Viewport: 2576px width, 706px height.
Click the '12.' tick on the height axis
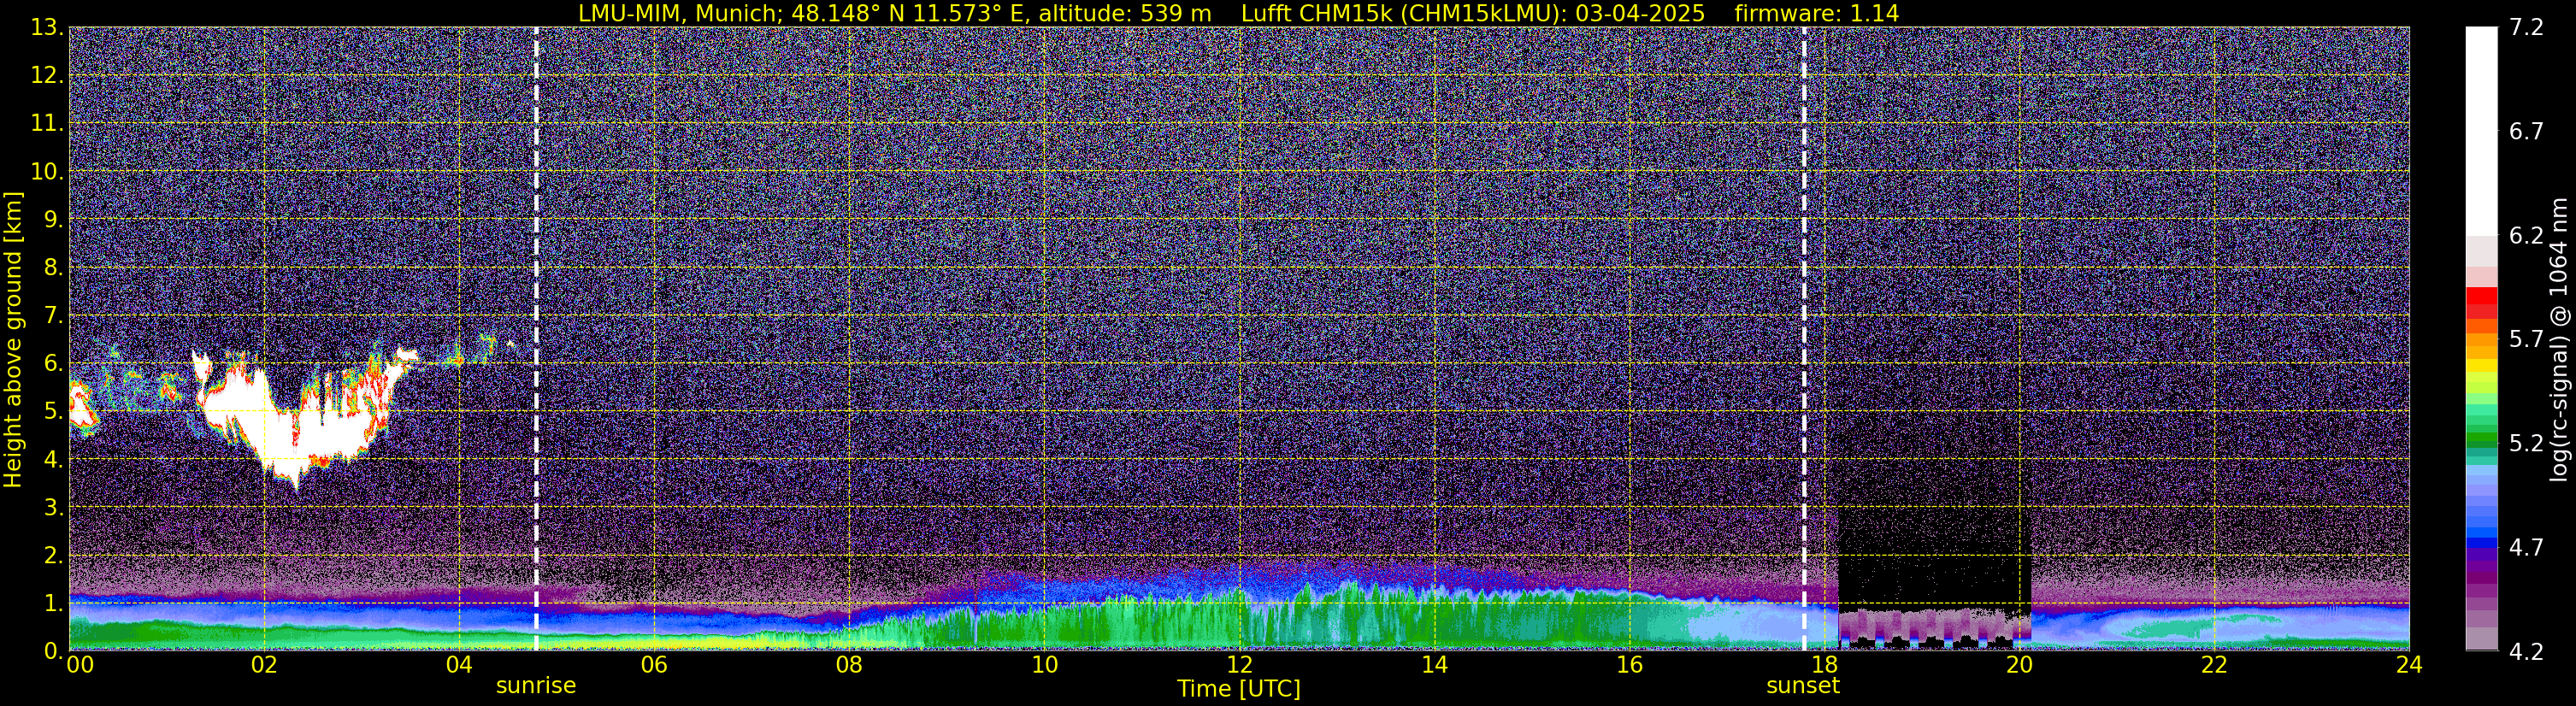(47, 75)
